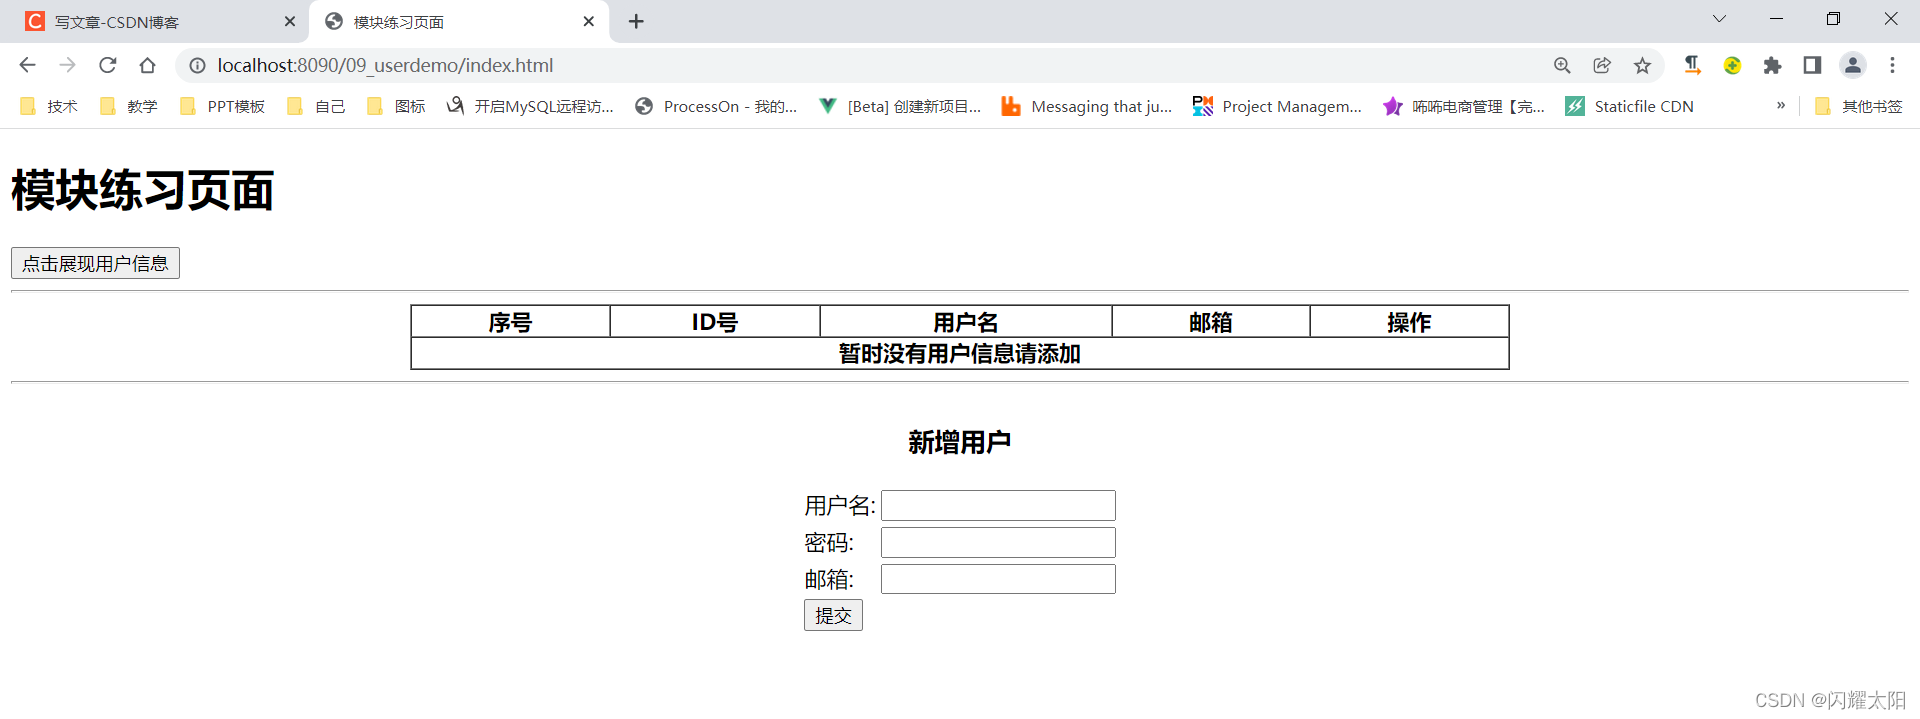Click the 邮箱 table header
Screen dimensions: 1920x719
[x=1211, y=322]
